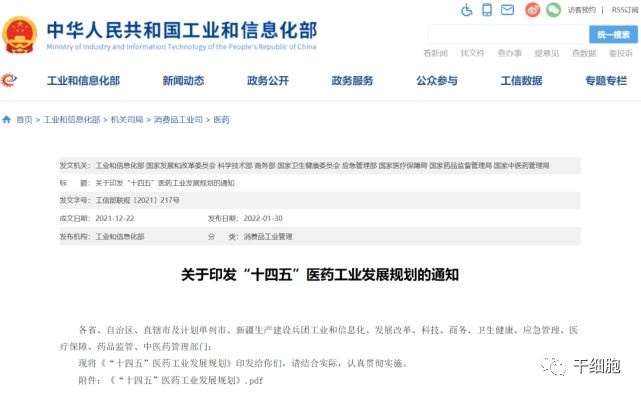Click the ministry site title heading
641x394 pixels.
182,30
